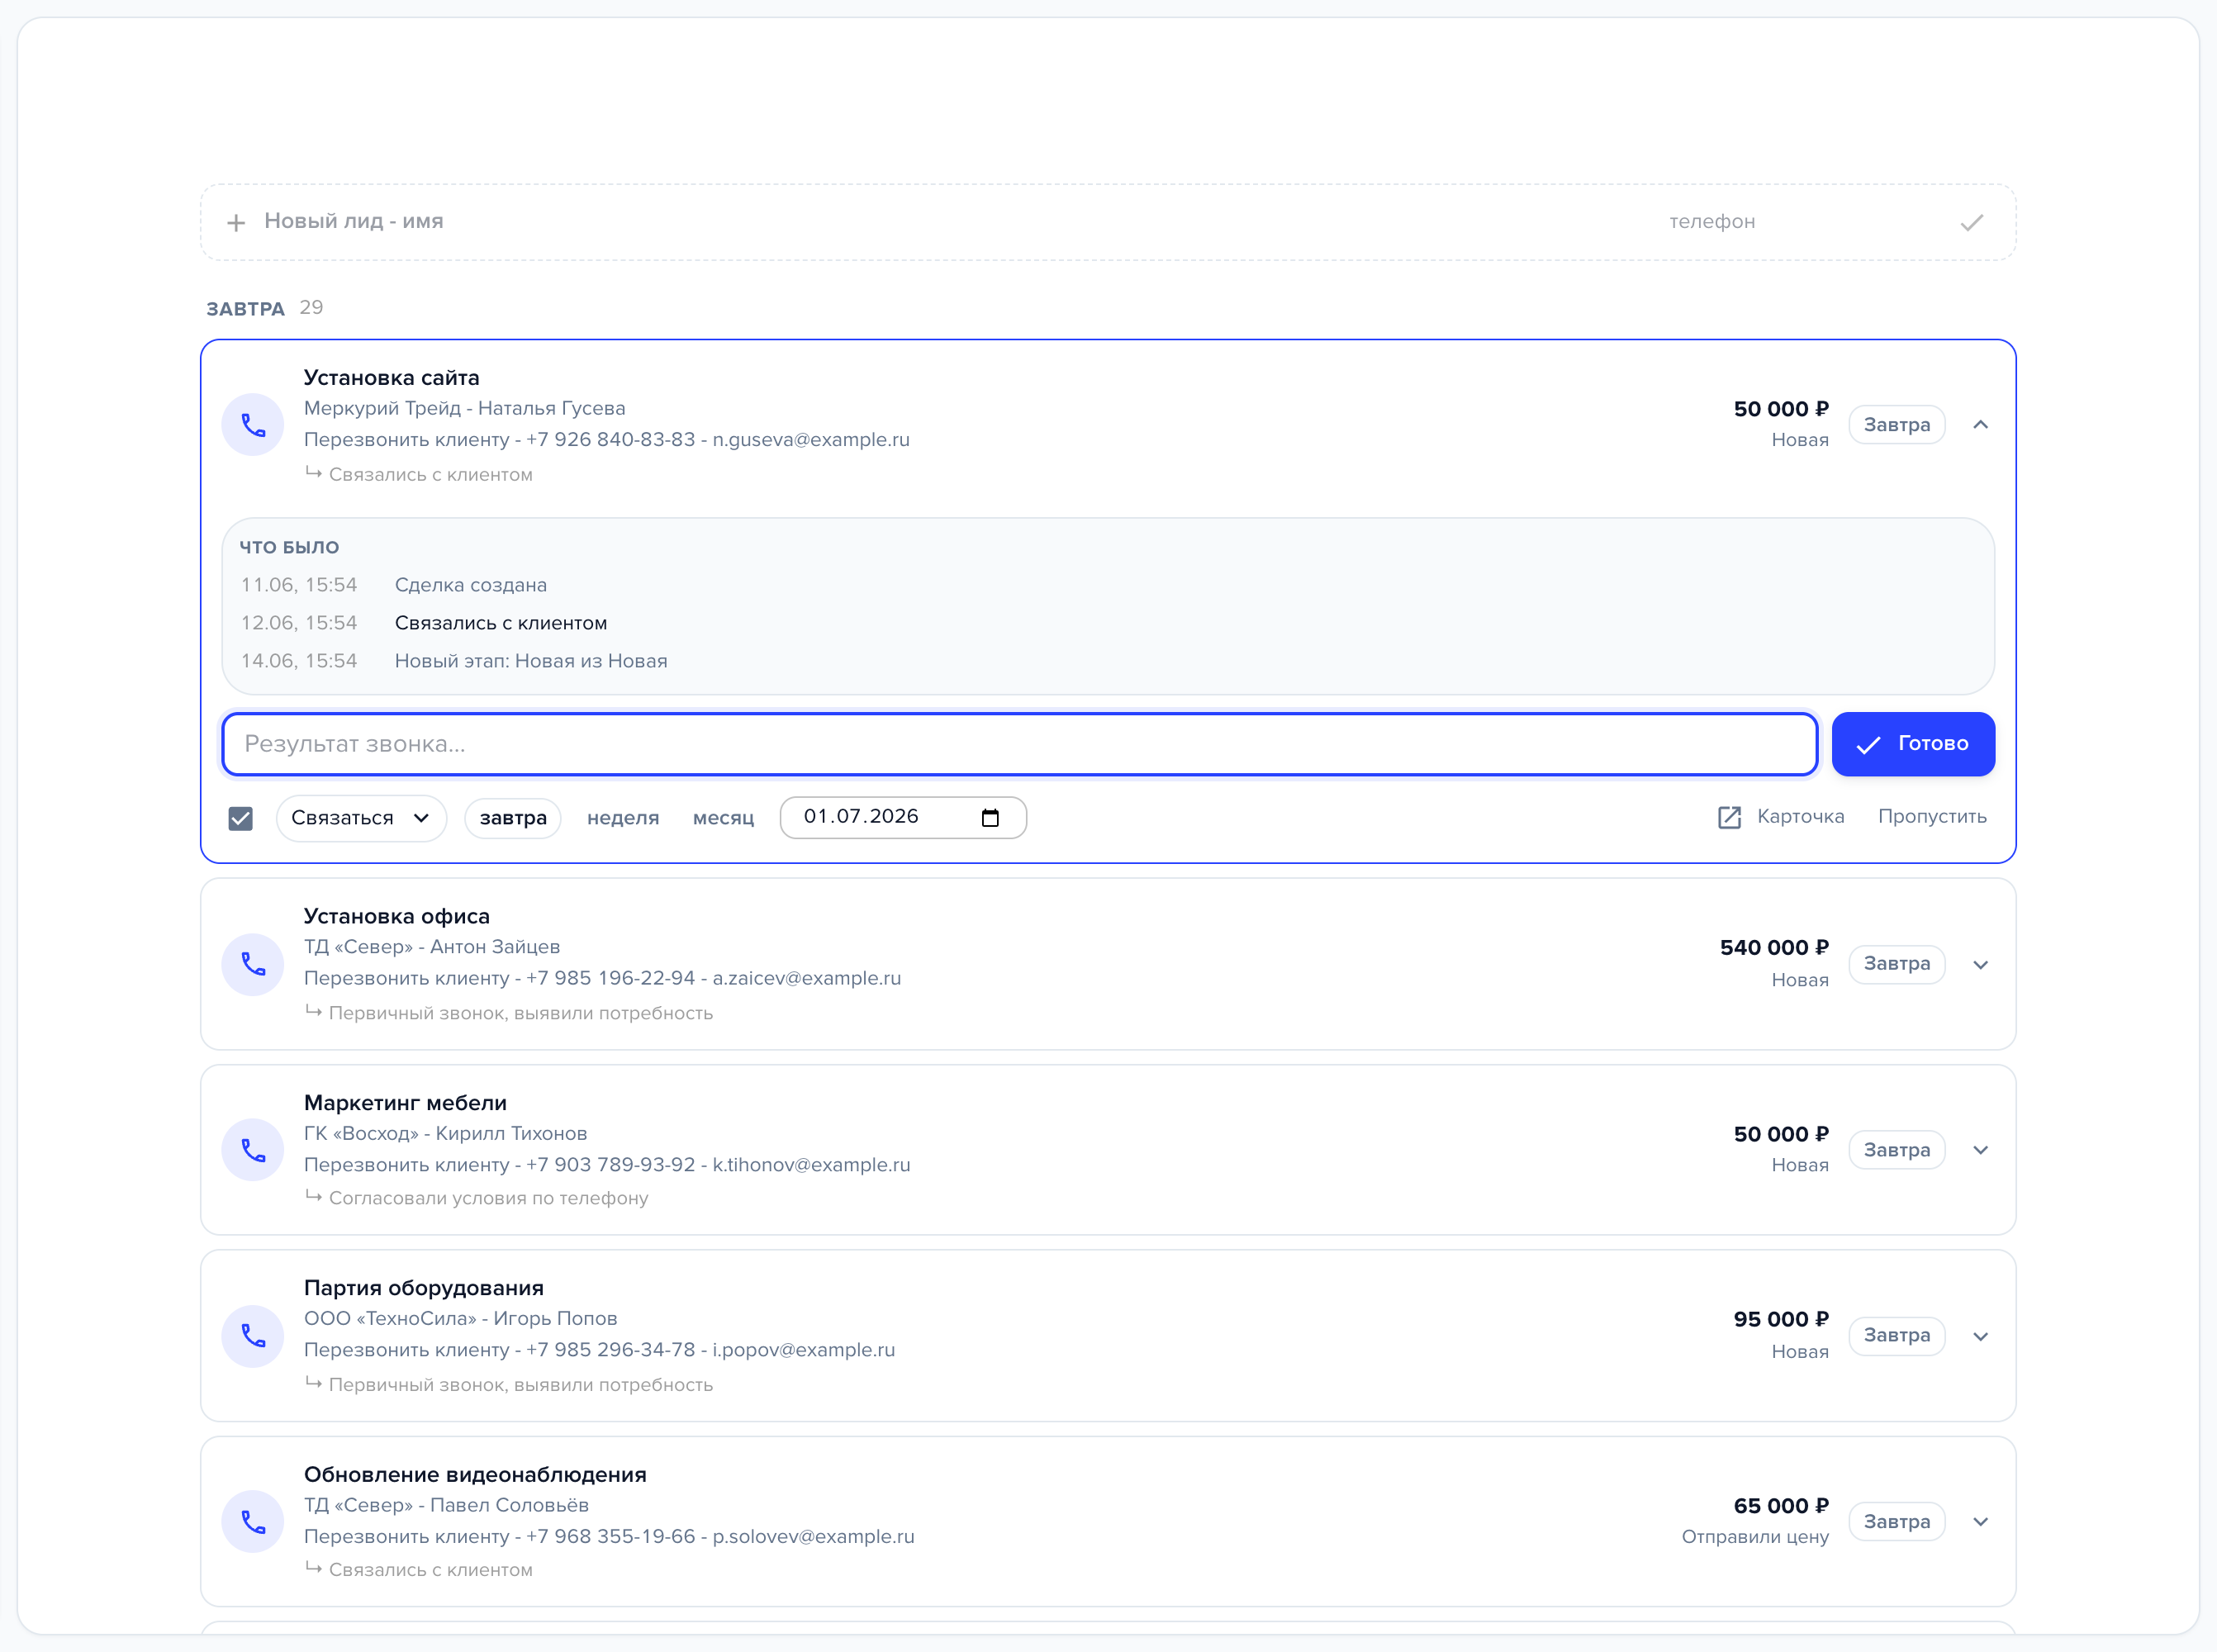This screenshot has width=2217, height=1652.
Task: Click the line with k.tihonov@example.ru
Action: pyautogui.click(x=607, y=1164)
